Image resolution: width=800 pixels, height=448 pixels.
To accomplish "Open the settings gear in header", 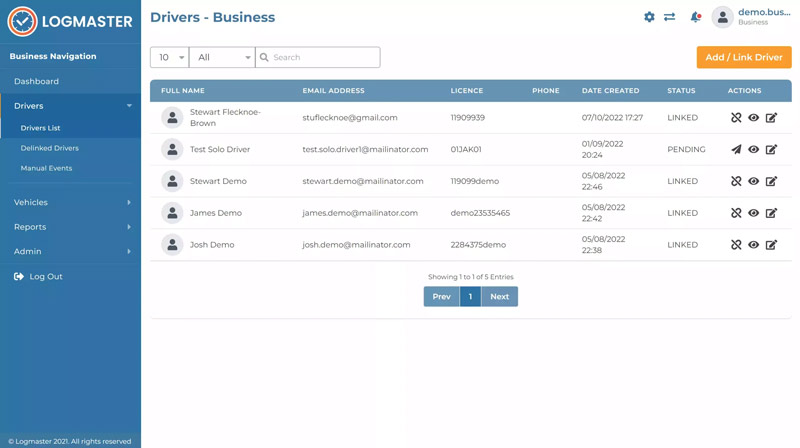I will click(x=649, y=17).
